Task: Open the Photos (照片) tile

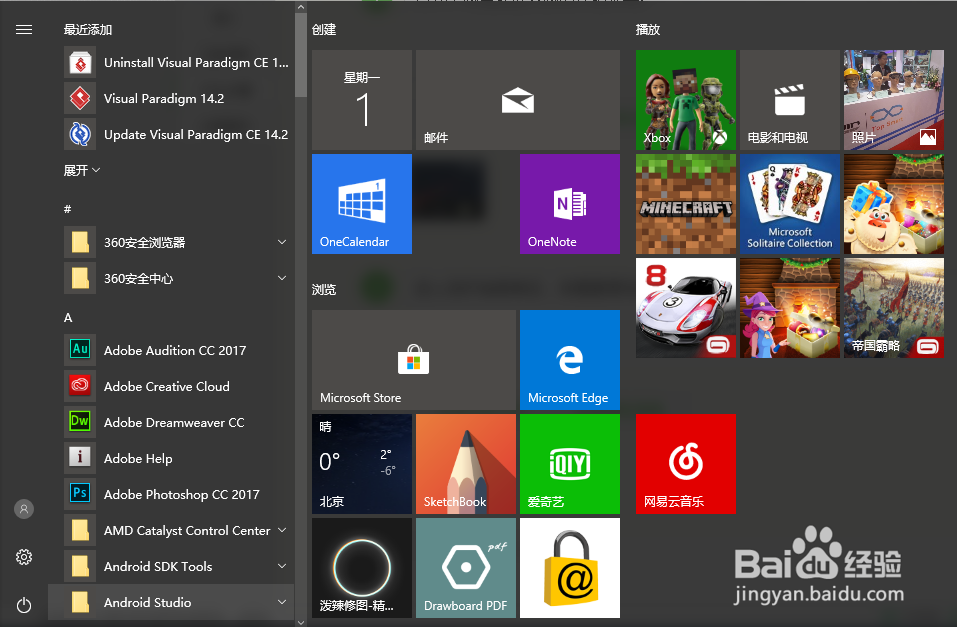Action: [894, 100]
